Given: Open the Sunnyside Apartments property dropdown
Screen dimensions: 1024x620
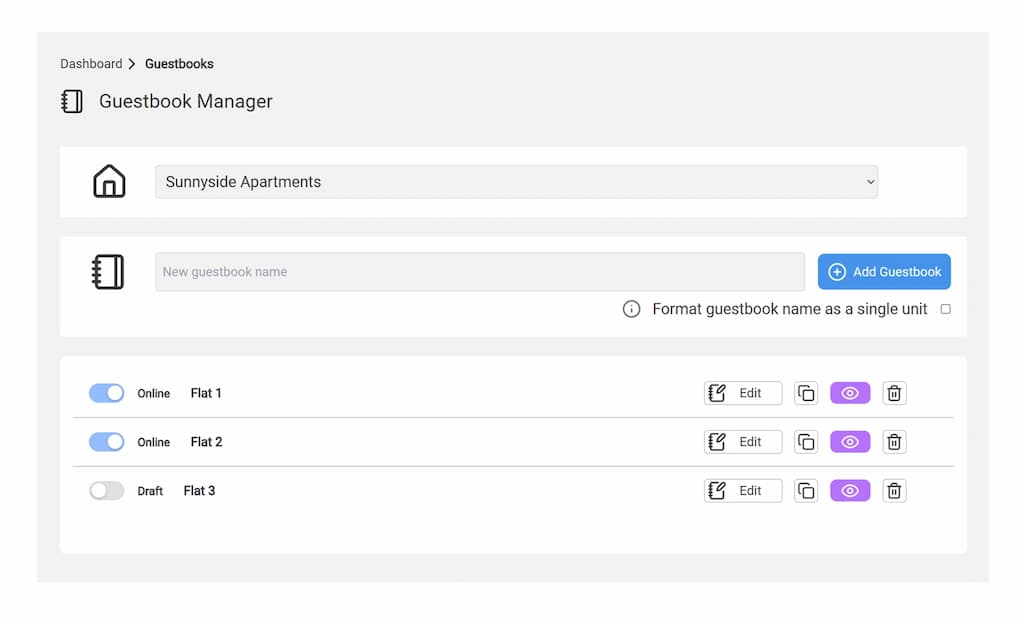Looking at the screenshot, I should [516, 182].
